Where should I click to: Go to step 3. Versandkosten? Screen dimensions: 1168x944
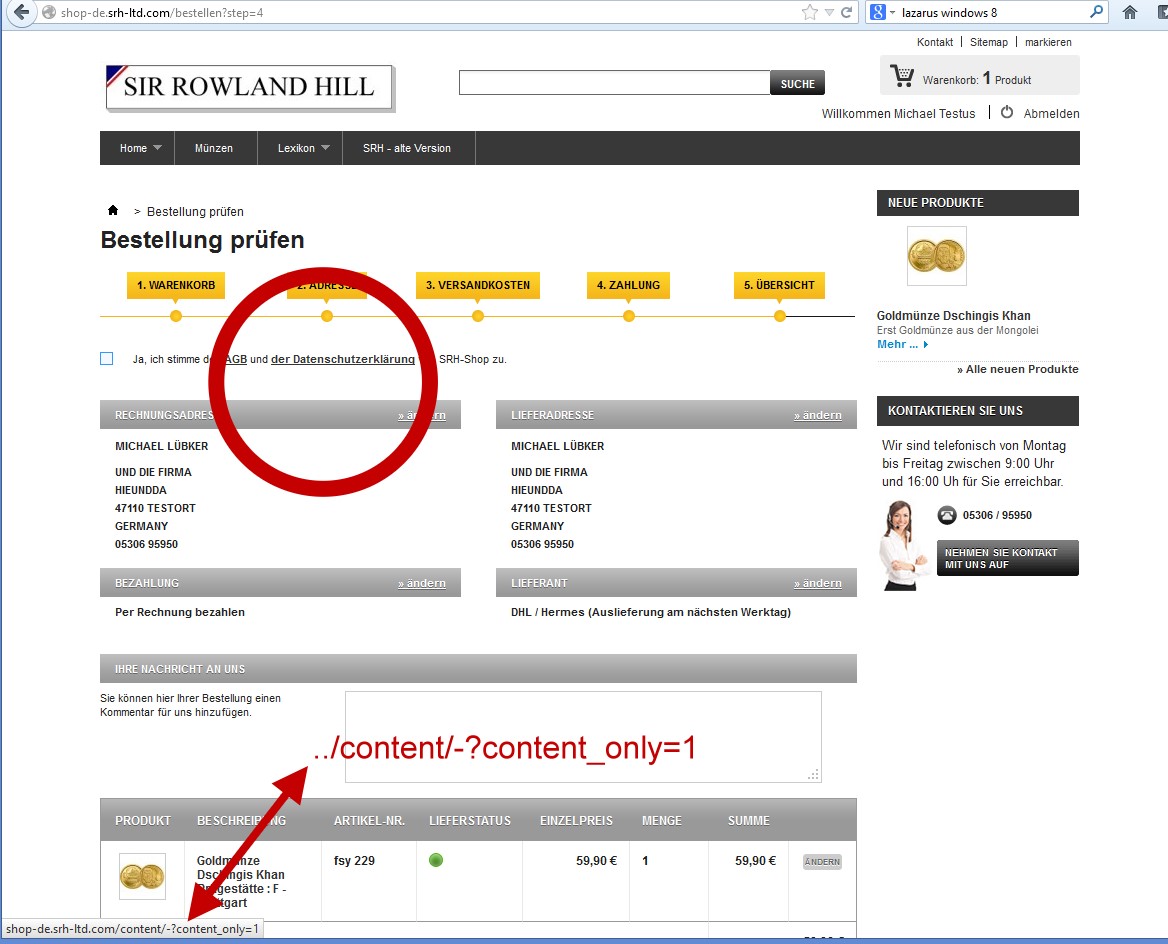[x=478, y=285]
